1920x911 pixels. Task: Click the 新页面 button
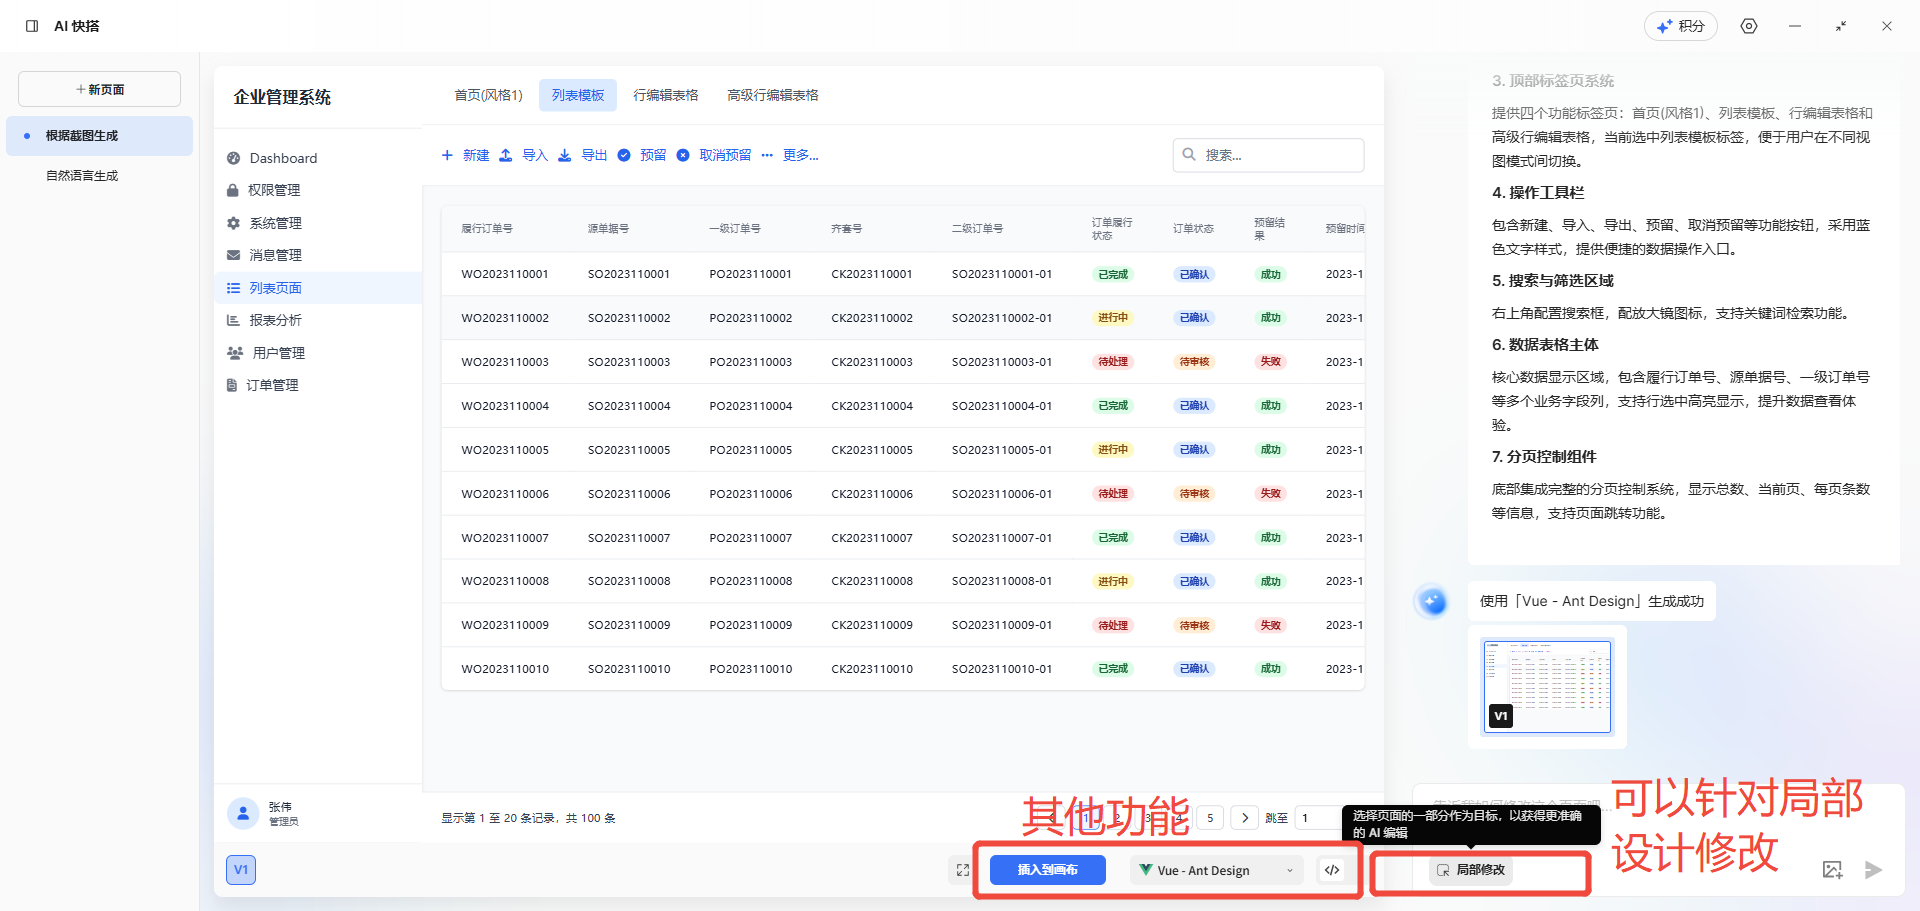[x=100, y=89]
